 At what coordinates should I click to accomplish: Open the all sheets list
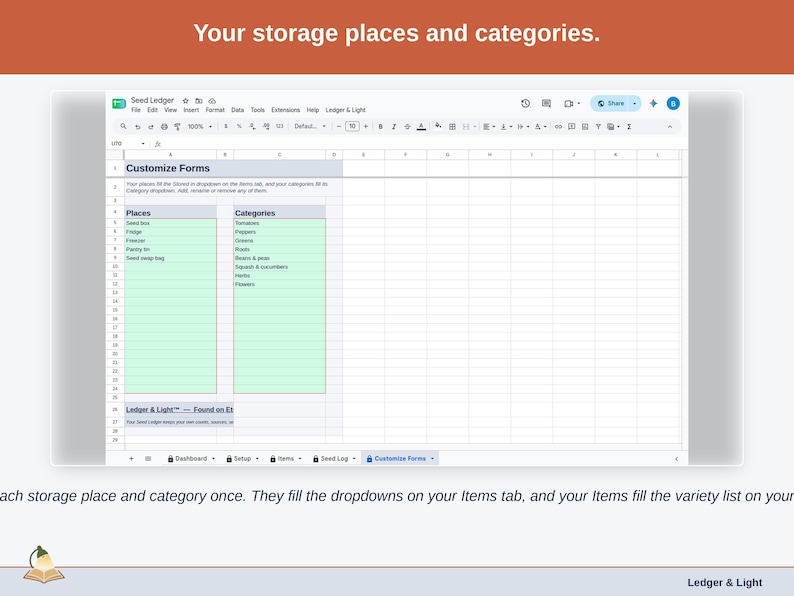point(148,458)
